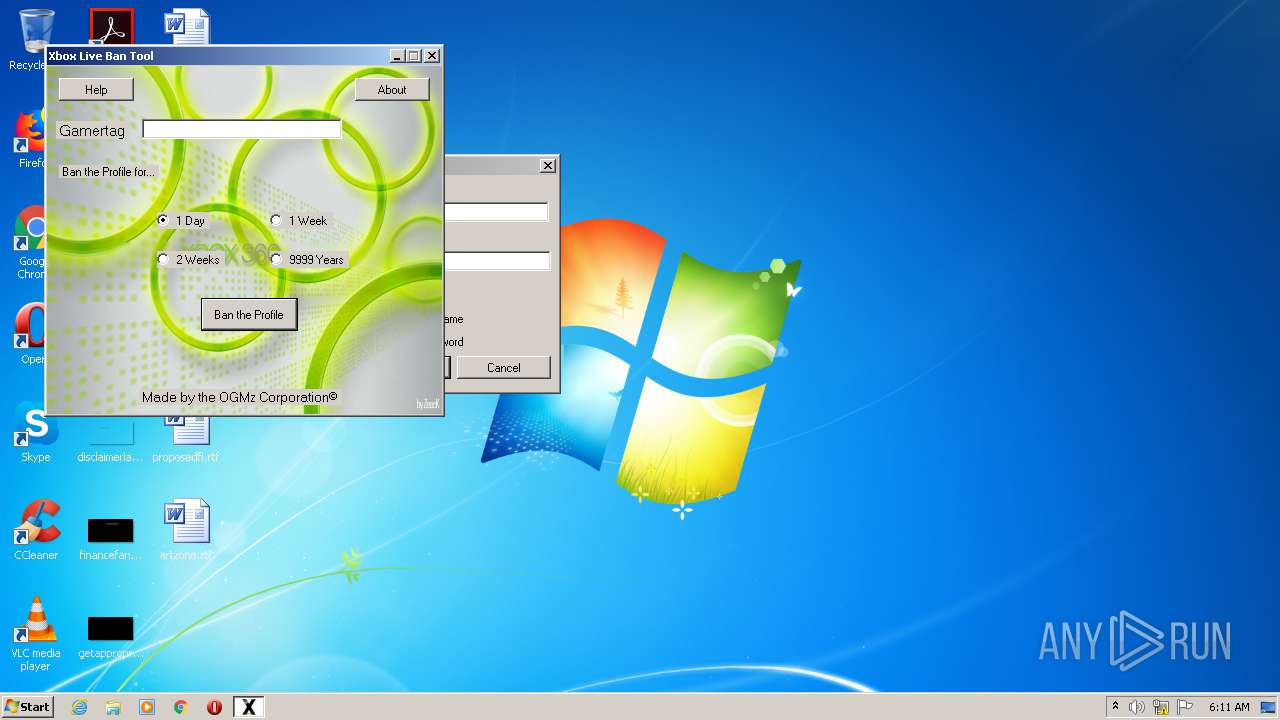Click Cancel in the background dialog

tap(503, 367)
